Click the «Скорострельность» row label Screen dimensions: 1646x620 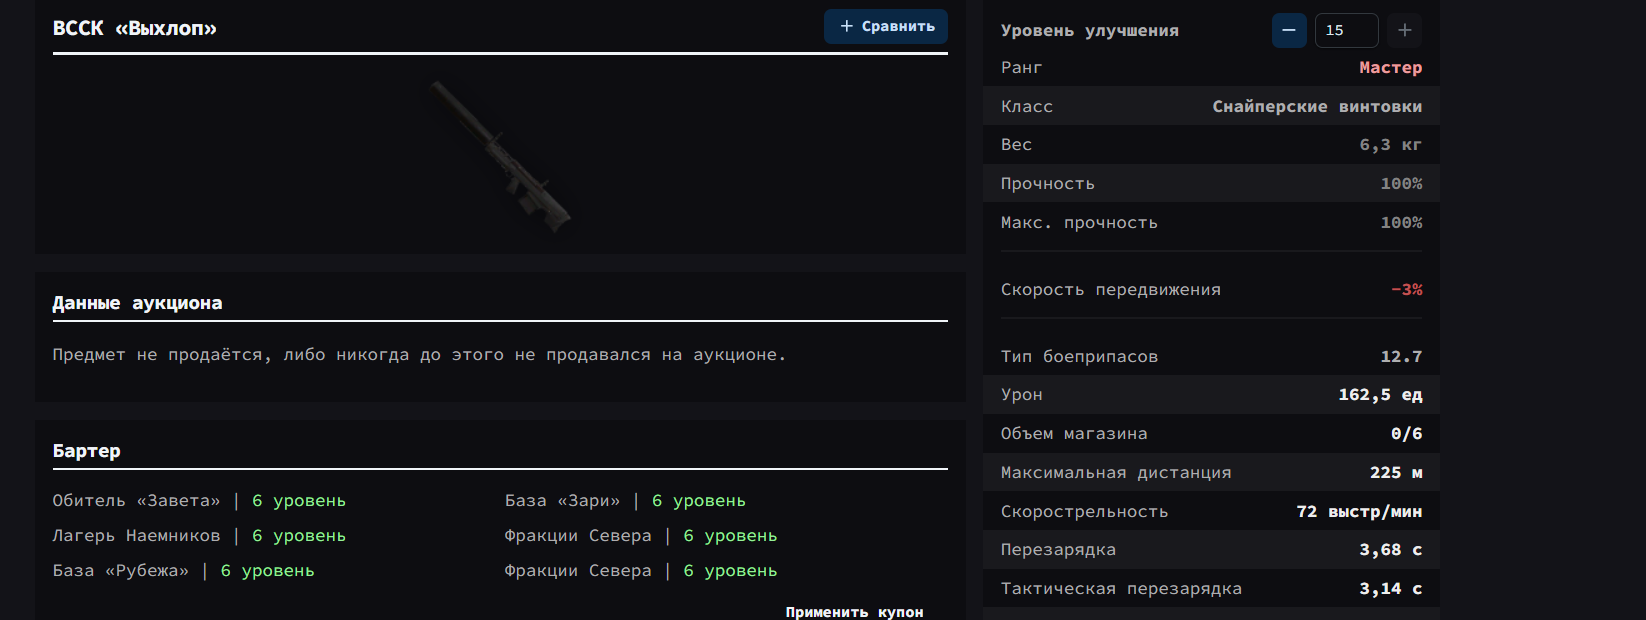click(x=1084, y=512)
